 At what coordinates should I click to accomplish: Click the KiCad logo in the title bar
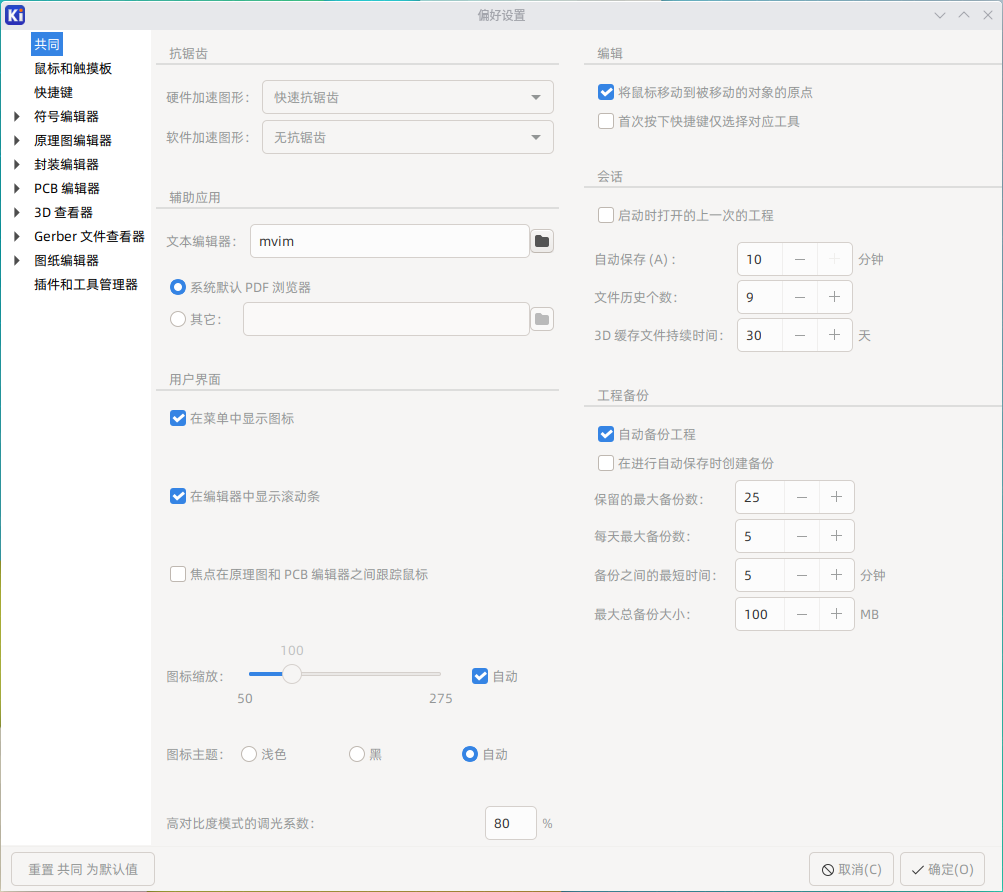15,15
